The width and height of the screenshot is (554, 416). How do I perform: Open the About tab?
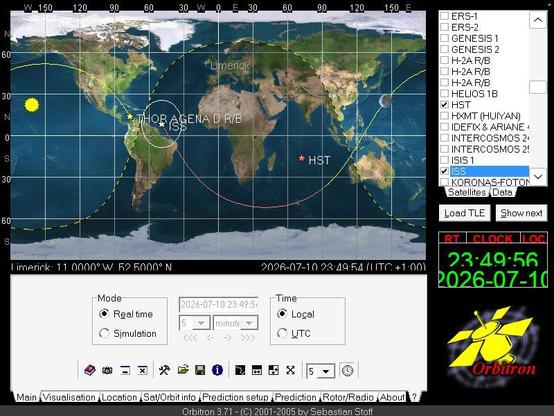point(392,397)
